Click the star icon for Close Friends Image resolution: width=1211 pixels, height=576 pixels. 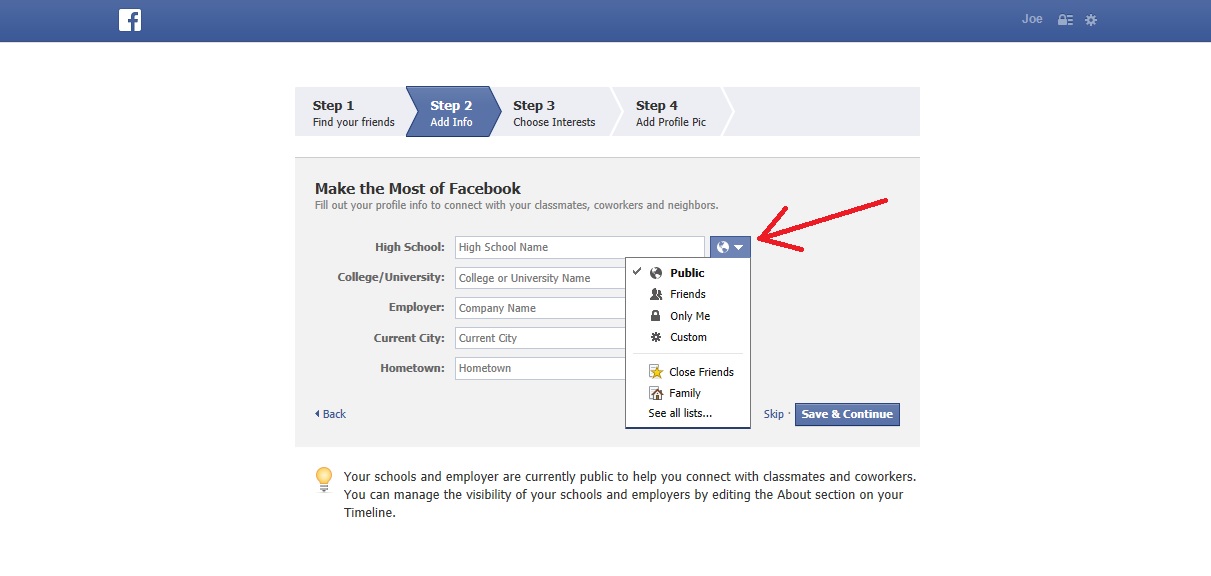pyautogui.click(x=656, y=371)
